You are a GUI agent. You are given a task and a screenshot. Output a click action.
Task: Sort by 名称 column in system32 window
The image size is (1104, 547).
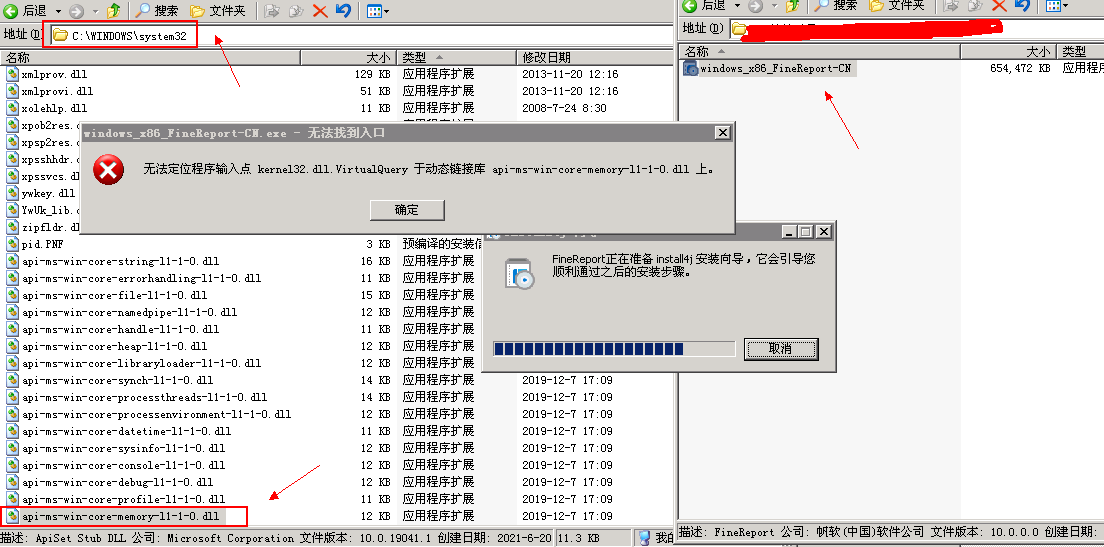click(151, 58)
